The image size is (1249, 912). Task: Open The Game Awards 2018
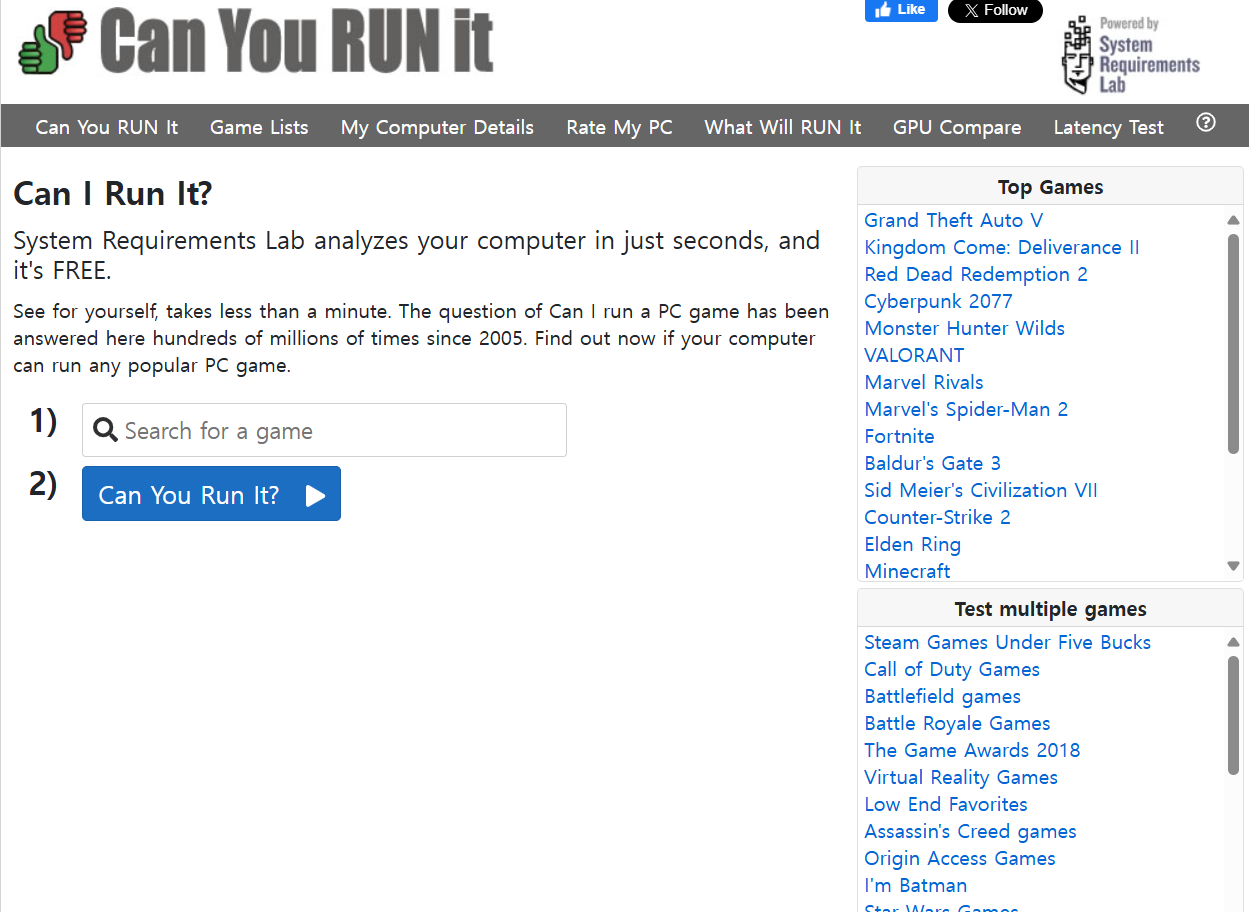tap(972, 750)
